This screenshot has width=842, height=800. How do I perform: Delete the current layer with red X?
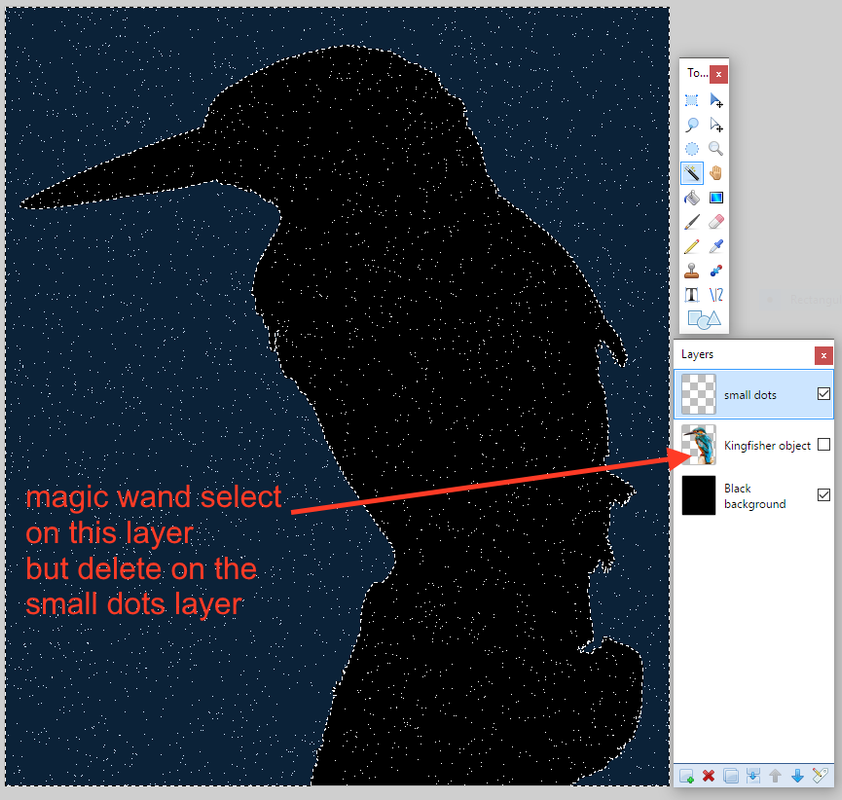(x=709, y=776)
